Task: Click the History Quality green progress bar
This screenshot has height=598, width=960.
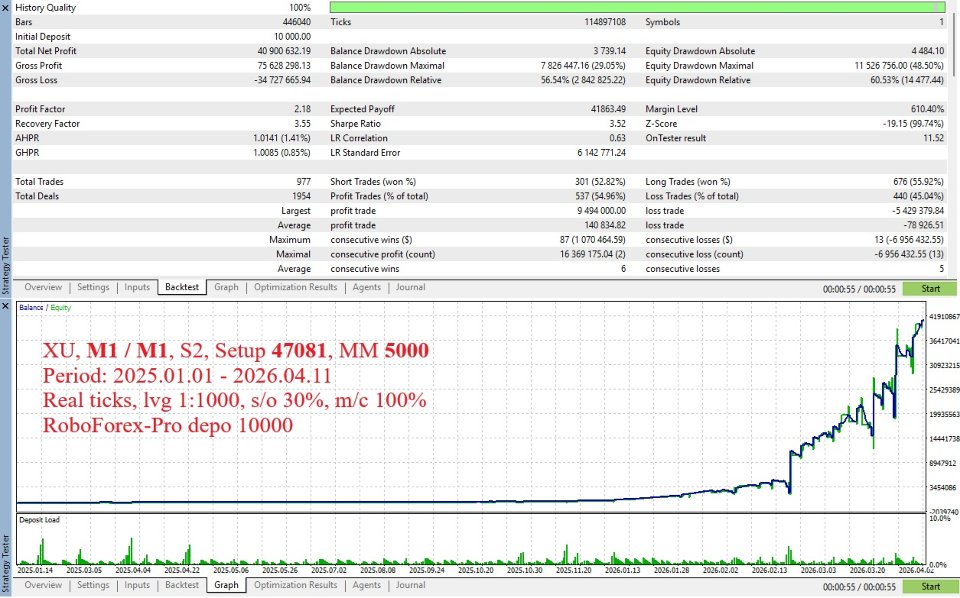Action: click(637, 7)
